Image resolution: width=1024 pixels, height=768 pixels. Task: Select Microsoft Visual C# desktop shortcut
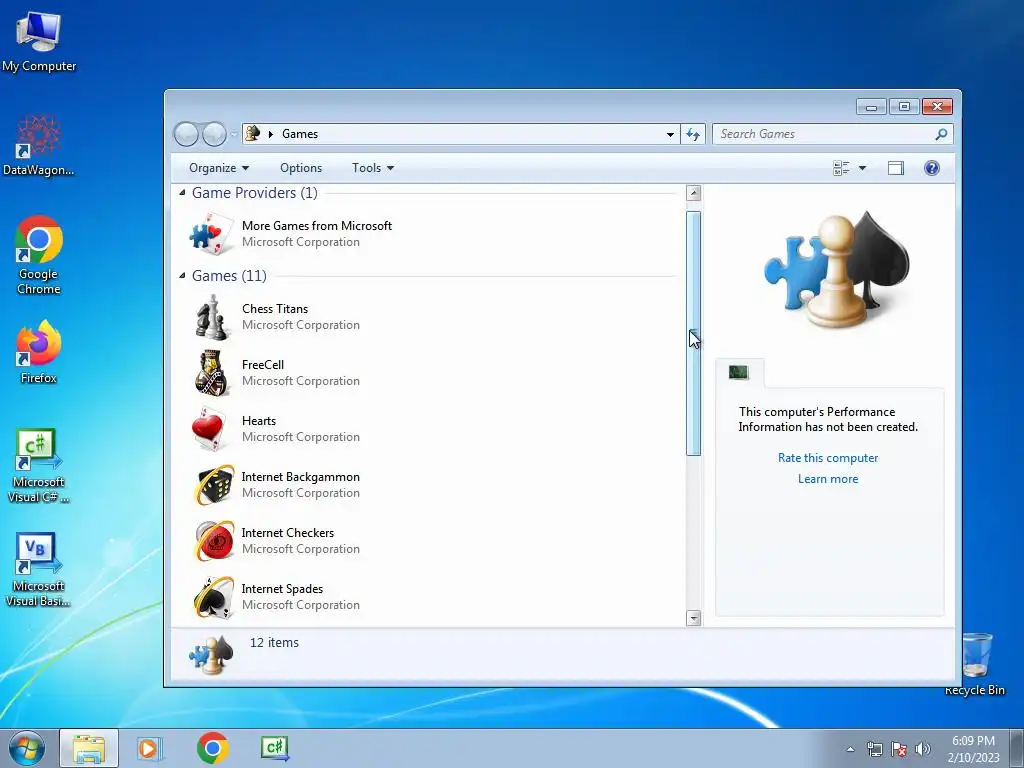39,466
